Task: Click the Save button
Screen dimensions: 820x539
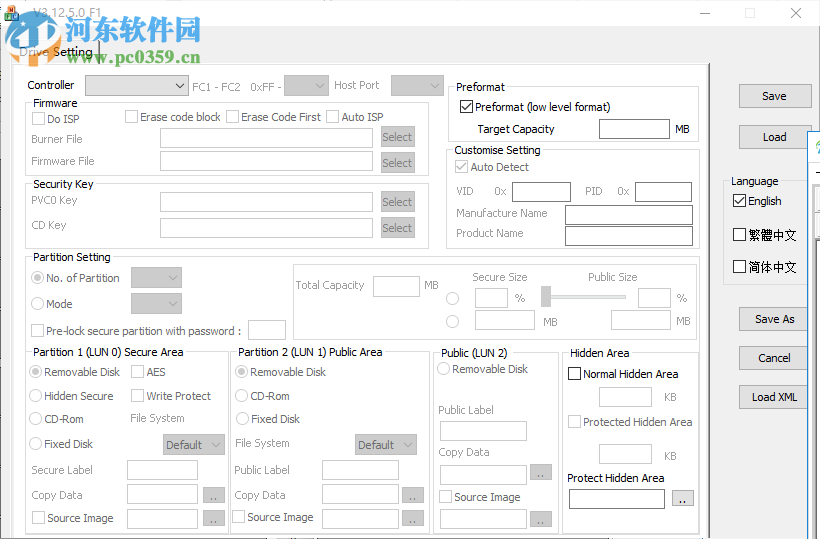Action: click(774, 96)
